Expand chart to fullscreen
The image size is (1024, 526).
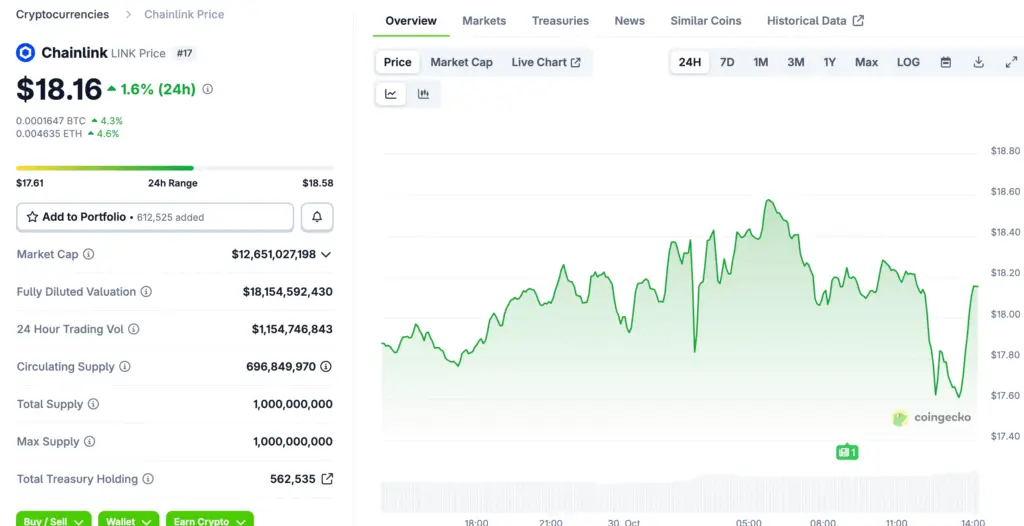[1010, 62]
